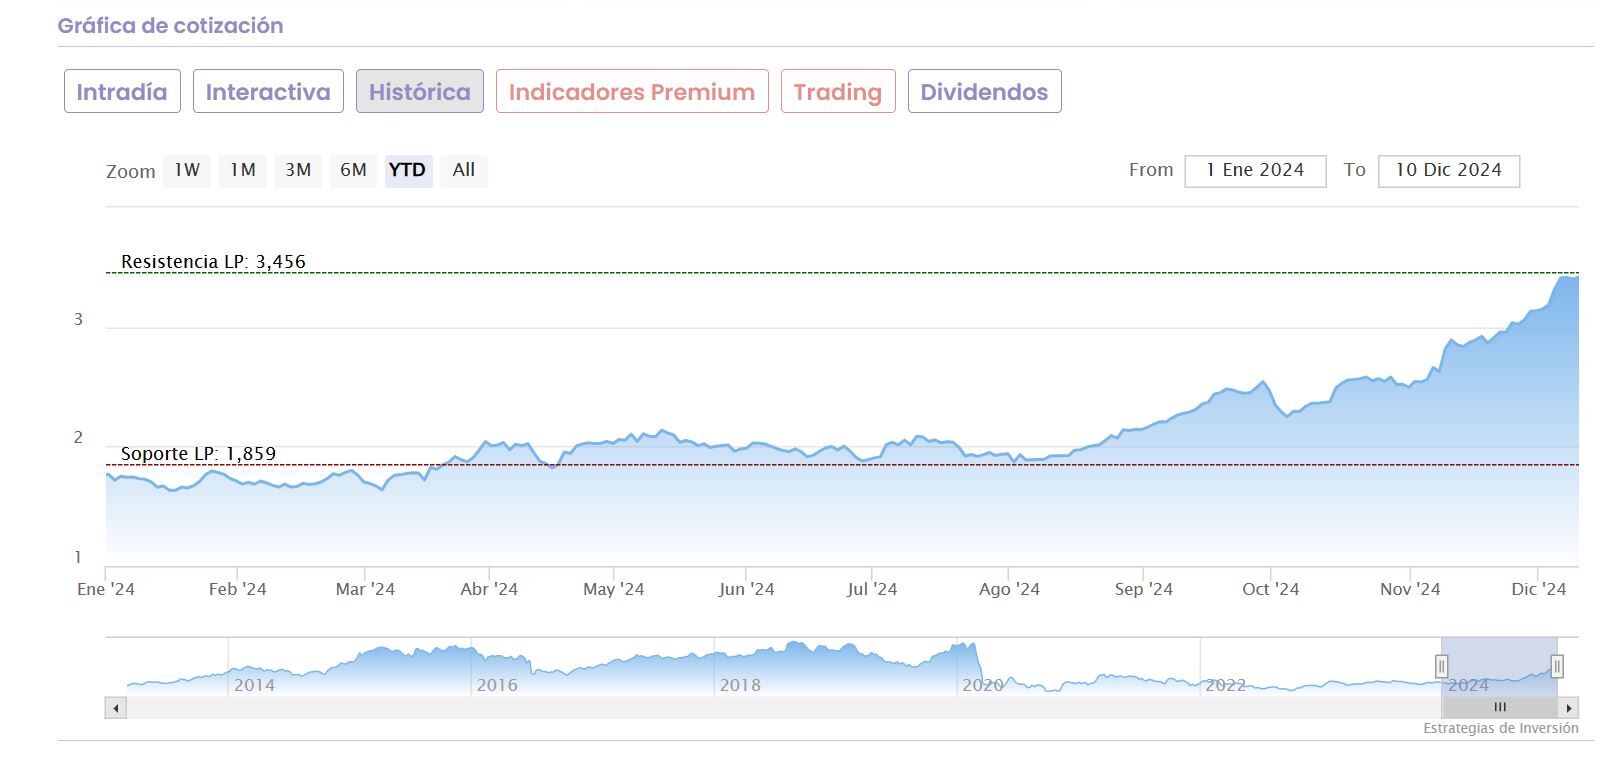Click the To date field

(1448, 171)
